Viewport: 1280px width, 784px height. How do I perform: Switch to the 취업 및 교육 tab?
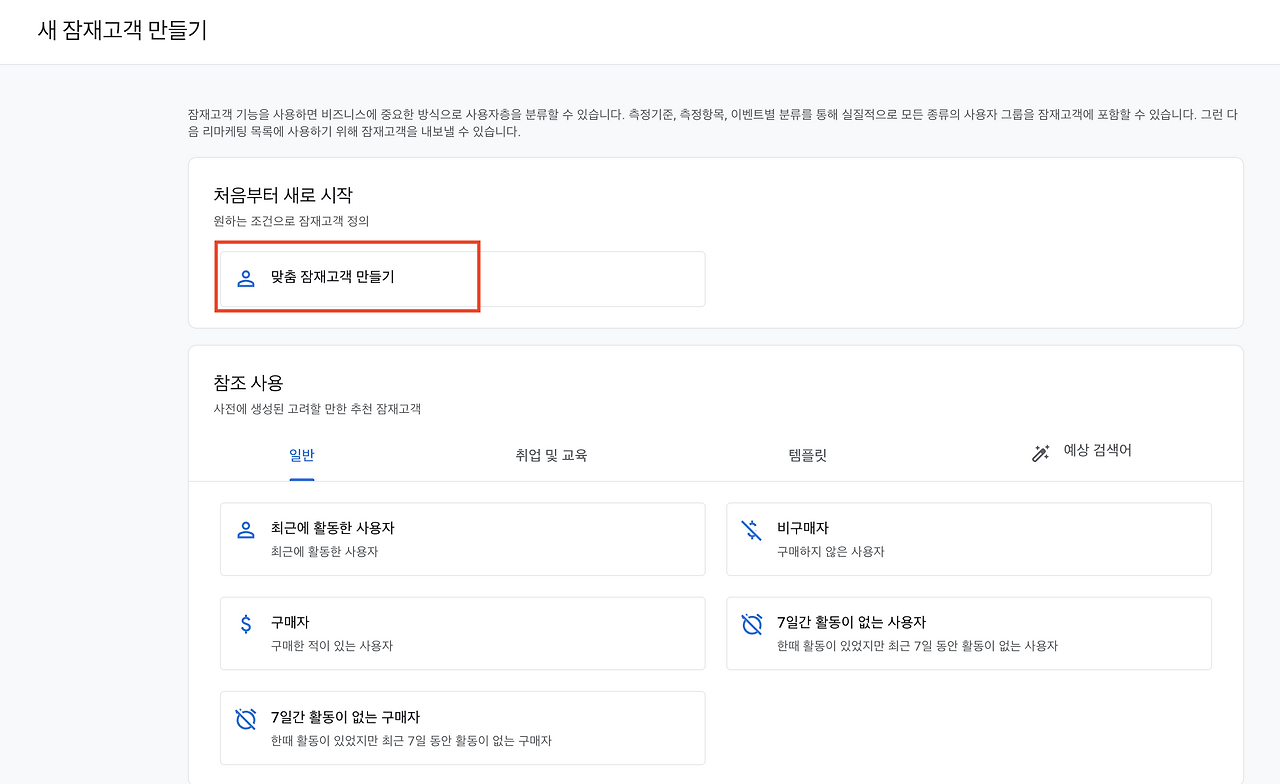tap(549, 454)
